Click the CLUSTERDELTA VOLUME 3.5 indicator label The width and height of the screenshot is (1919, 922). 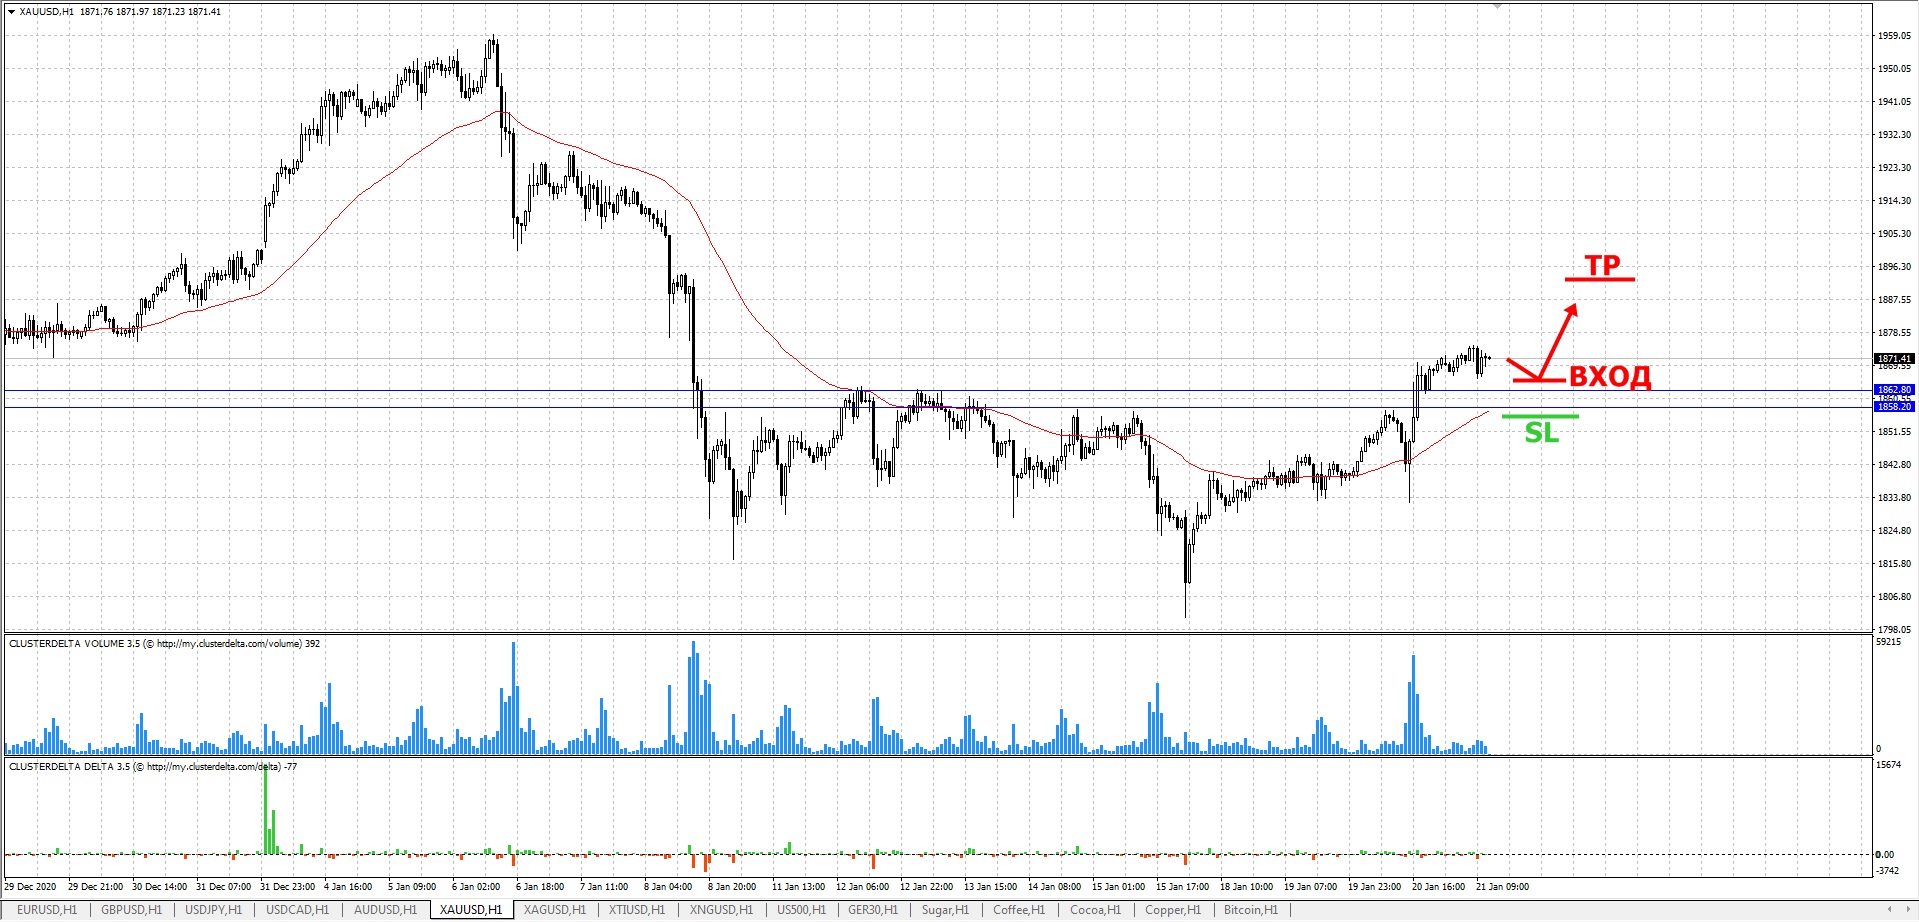[x=164, y=644]
